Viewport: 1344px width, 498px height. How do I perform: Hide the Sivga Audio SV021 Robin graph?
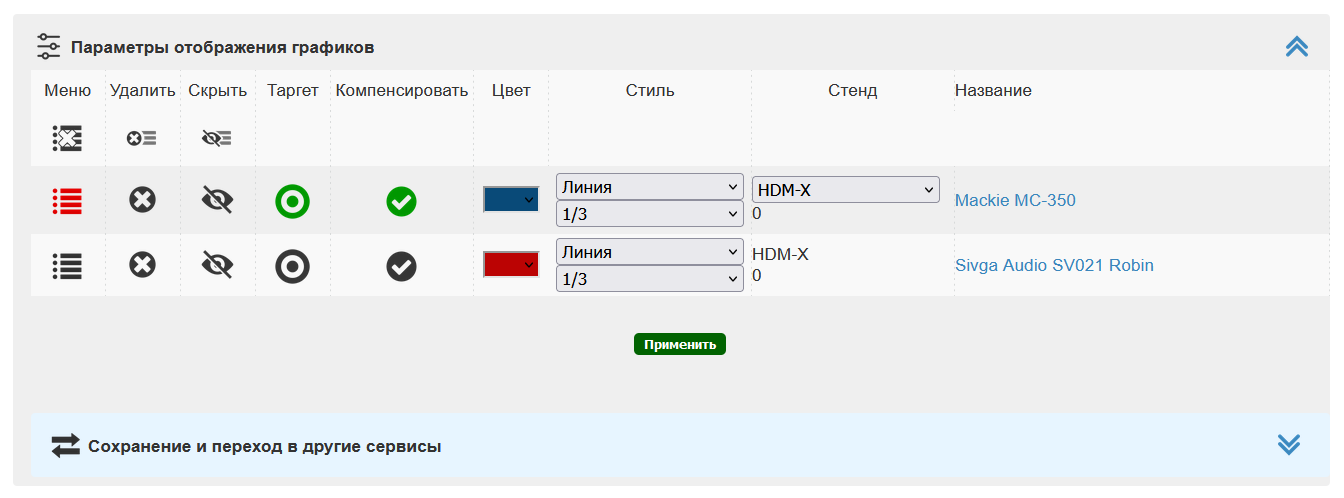point(216,266)
